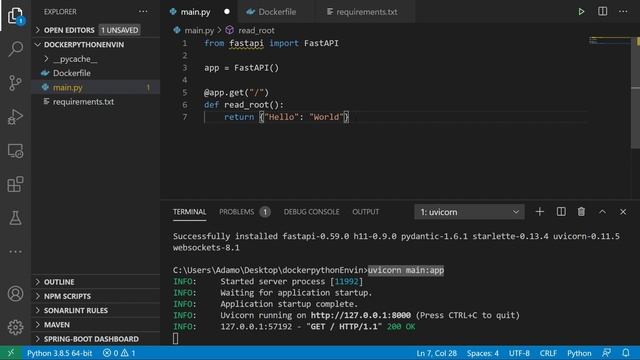Select terminal from 1: uvicorn dropdown
The image size is (640, 360).
(469, 212)
